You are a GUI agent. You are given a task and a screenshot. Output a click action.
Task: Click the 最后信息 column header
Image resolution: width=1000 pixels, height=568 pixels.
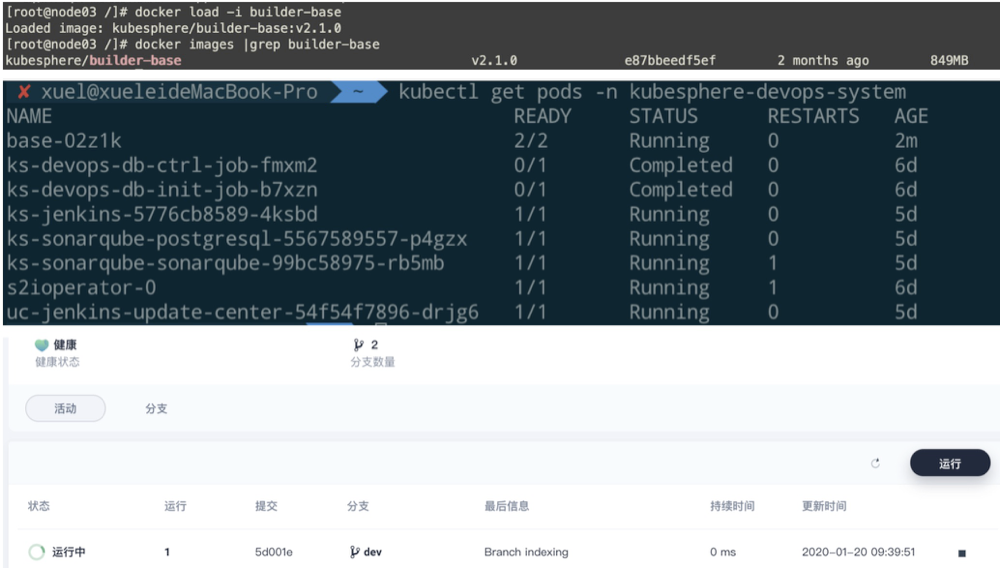(x=506, y=506)
